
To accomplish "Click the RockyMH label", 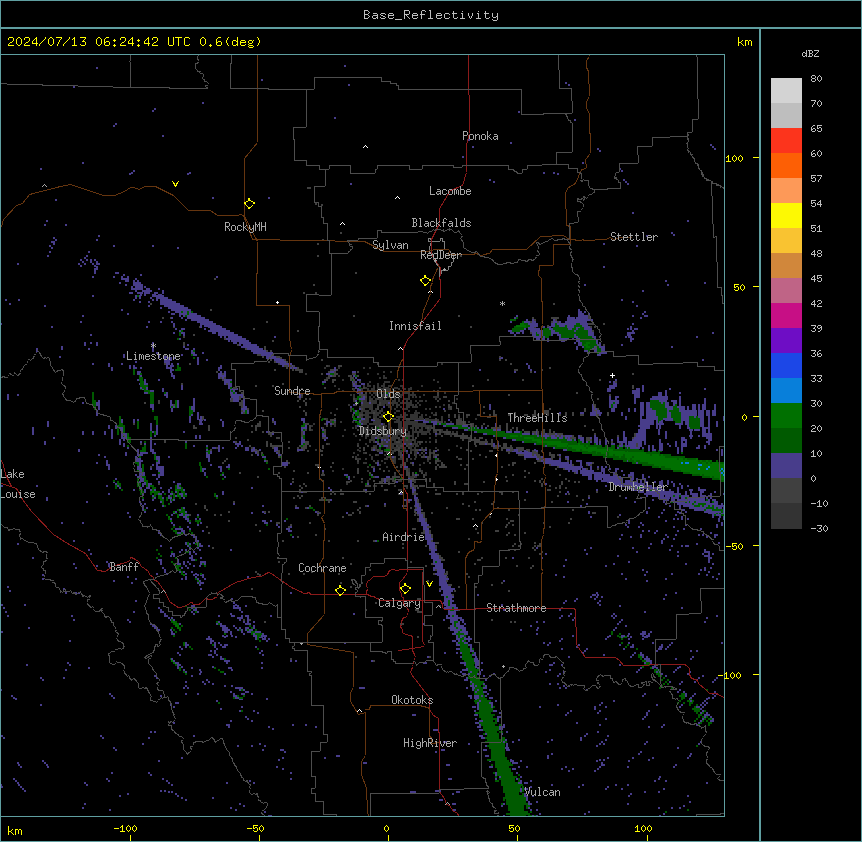I will (x=245, y=227).
